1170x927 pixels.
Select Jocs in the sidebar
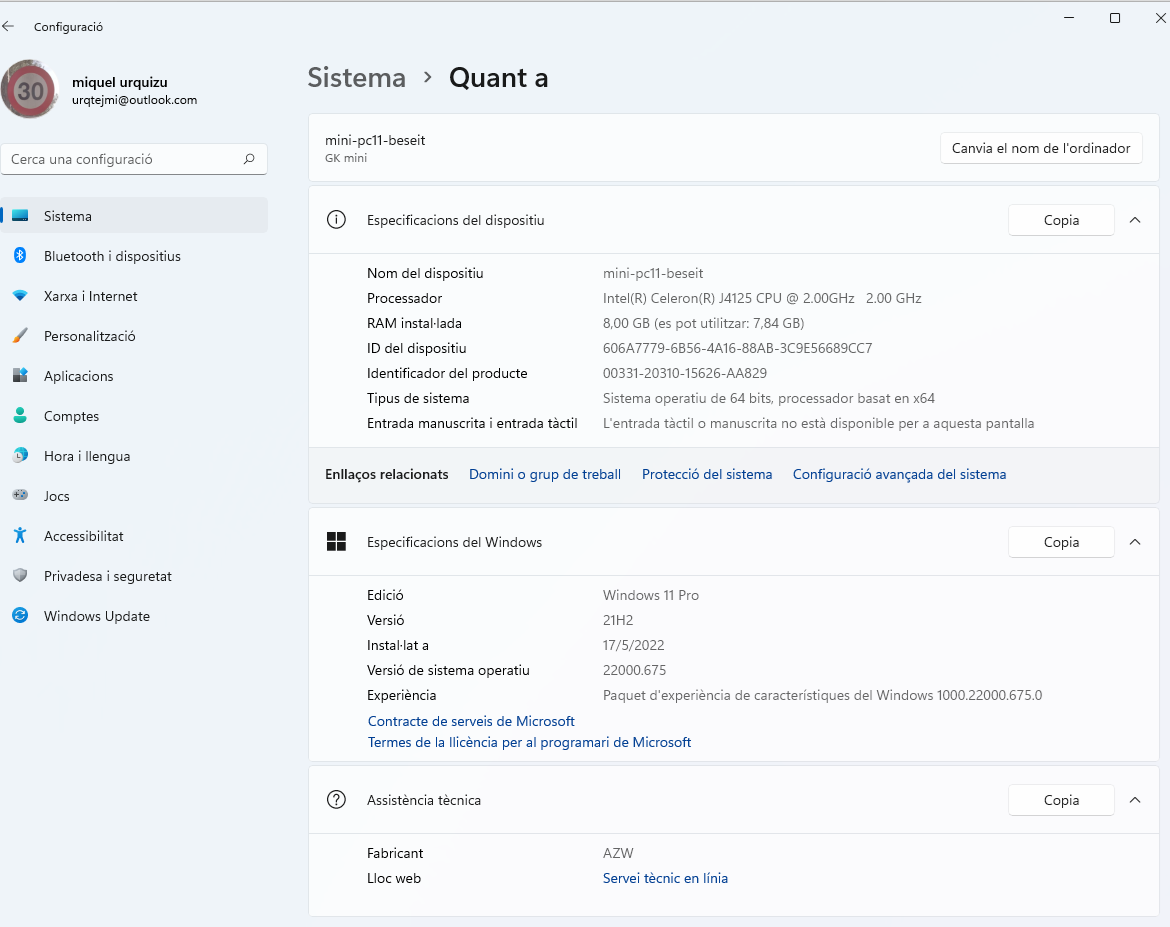pos(134,496)
